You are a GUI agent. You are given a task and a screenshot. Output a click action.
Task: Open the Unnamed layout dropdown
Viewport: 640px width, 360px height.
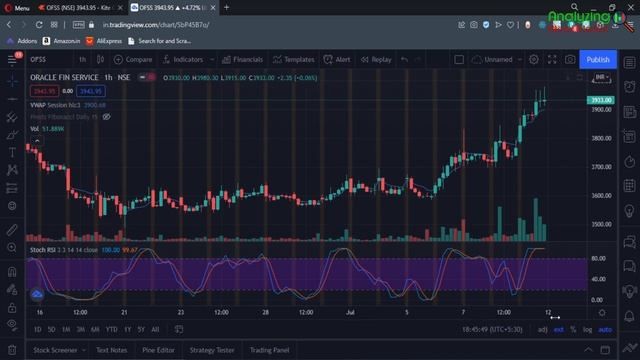[496, 60]
